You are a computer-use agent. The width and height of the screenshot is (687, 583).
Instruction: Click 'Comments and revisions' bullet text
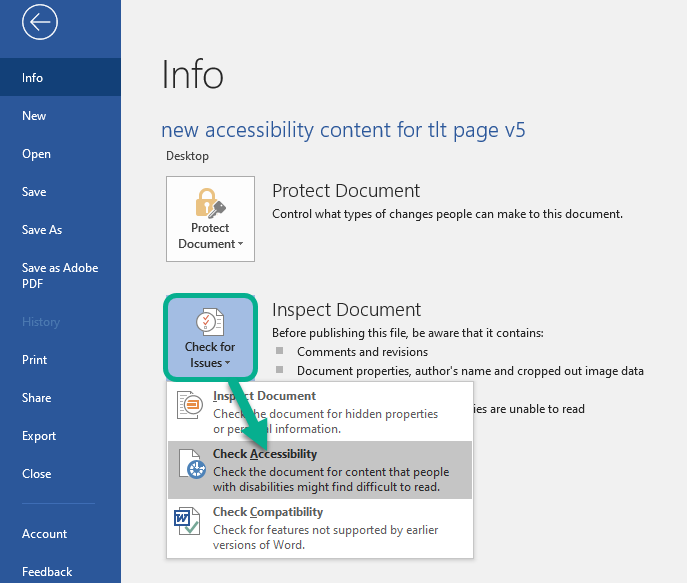[x=362, y=352]
